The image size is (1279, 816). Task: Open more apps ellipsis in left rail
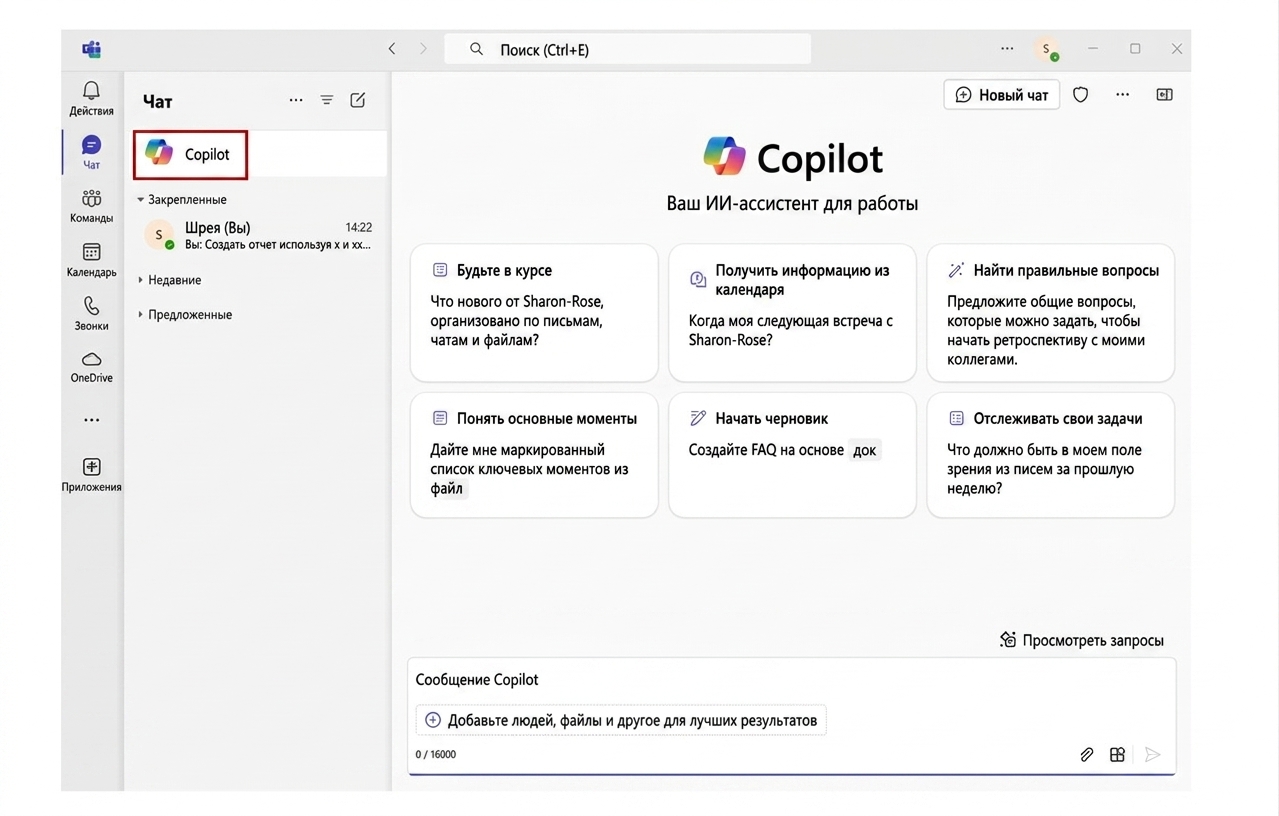tap(91, 420)
